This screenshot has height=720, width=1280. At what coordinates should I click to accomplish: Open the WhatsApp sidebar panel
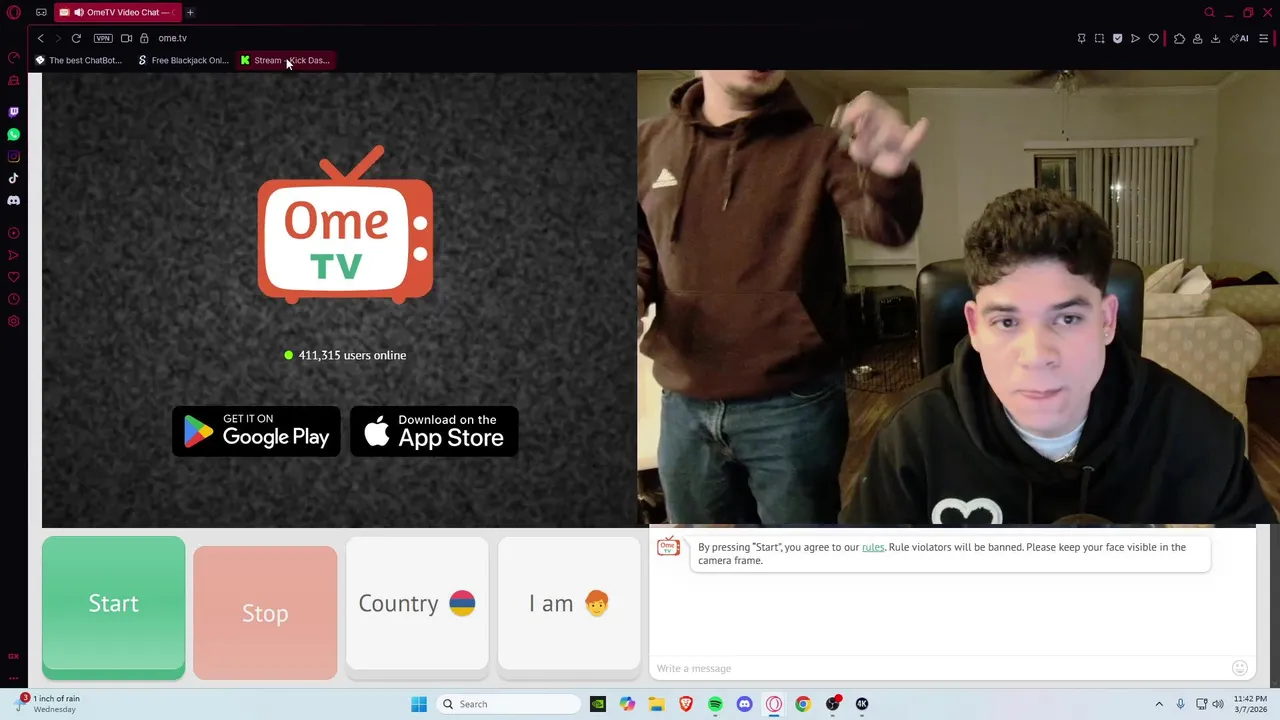[14, 134]
